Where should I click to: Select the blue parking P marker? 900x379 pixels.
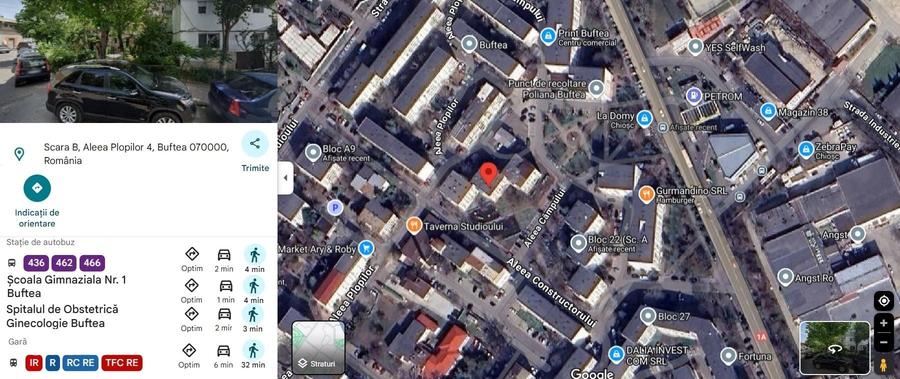click(x=335, y=207)
